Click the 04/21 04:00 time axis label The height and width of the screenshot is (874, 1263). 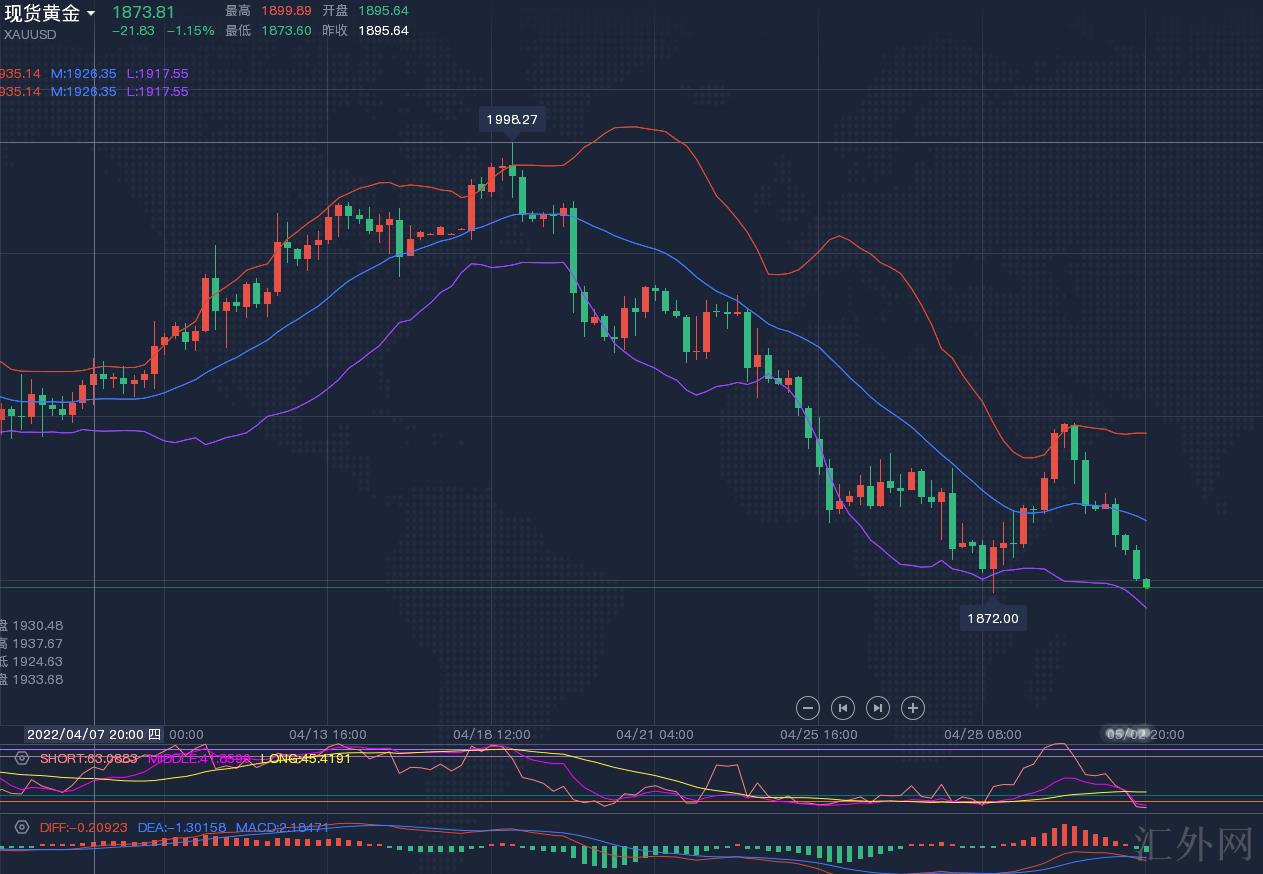coord(654,734)
